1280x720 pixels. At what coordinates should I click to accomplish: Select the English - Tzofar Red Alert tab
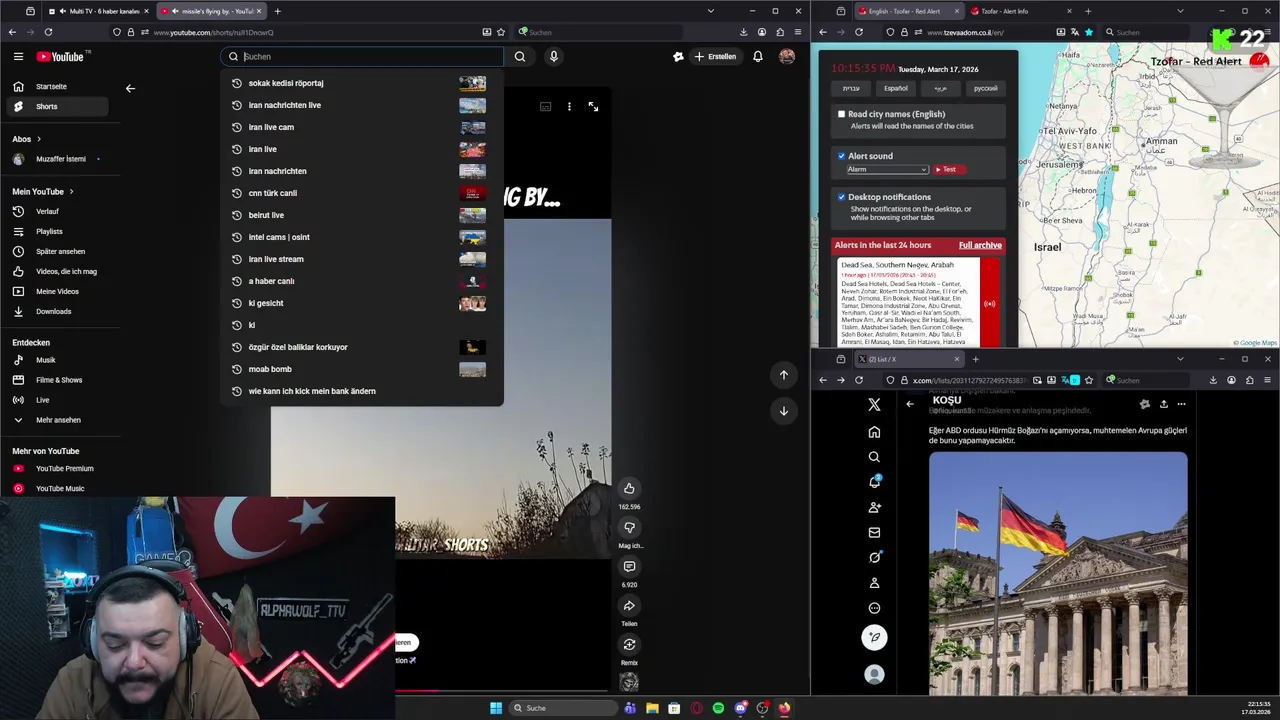tap(908, 11)
